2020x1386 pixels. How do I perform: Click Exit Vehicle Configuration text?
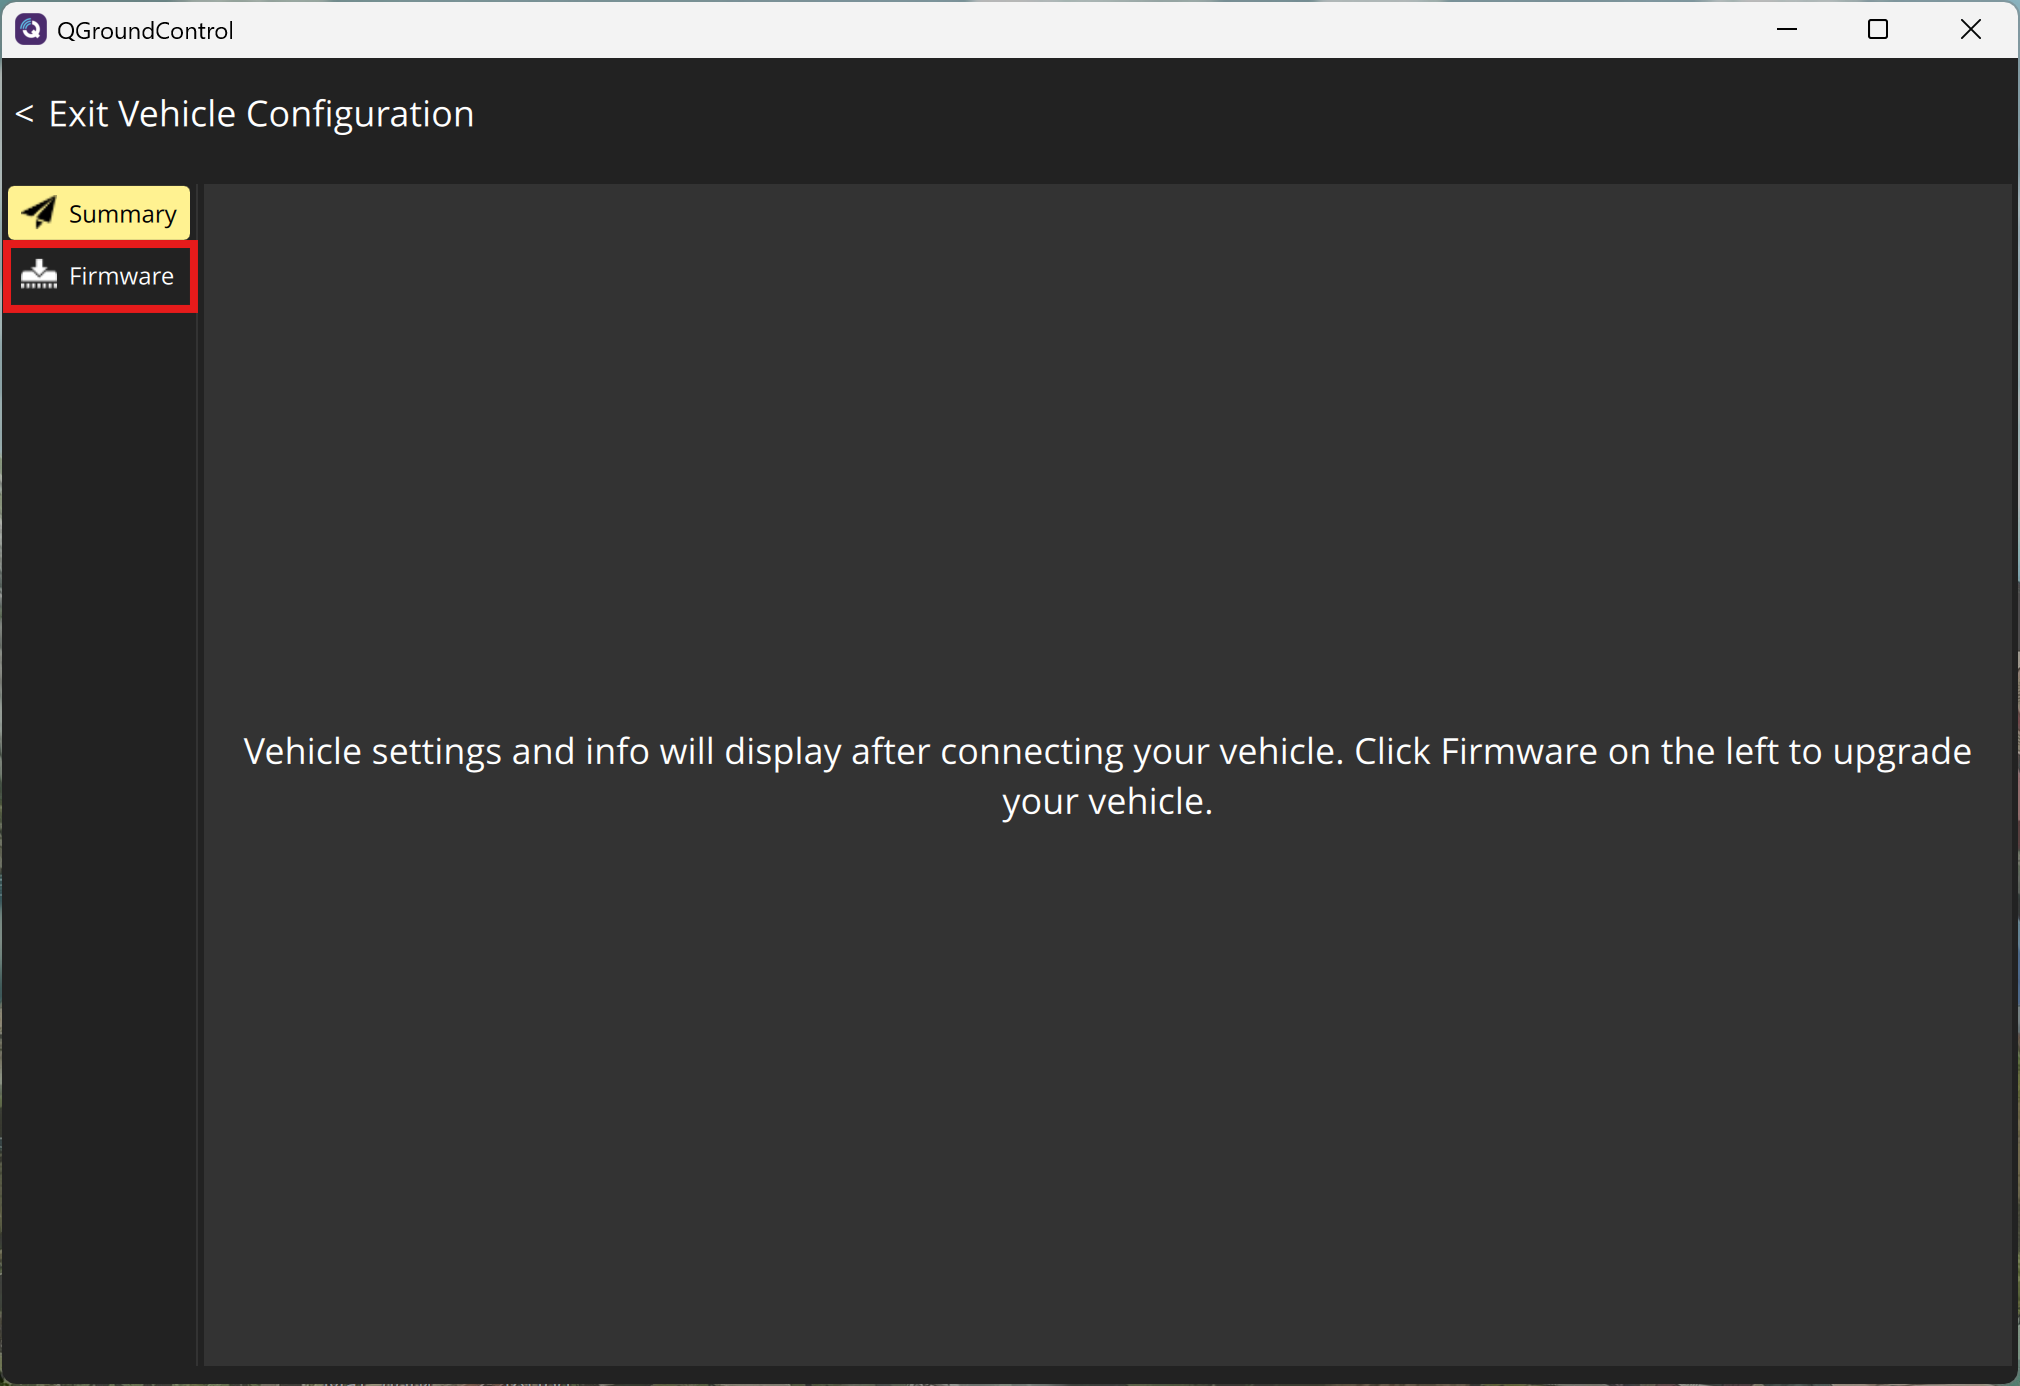point(261,114)
